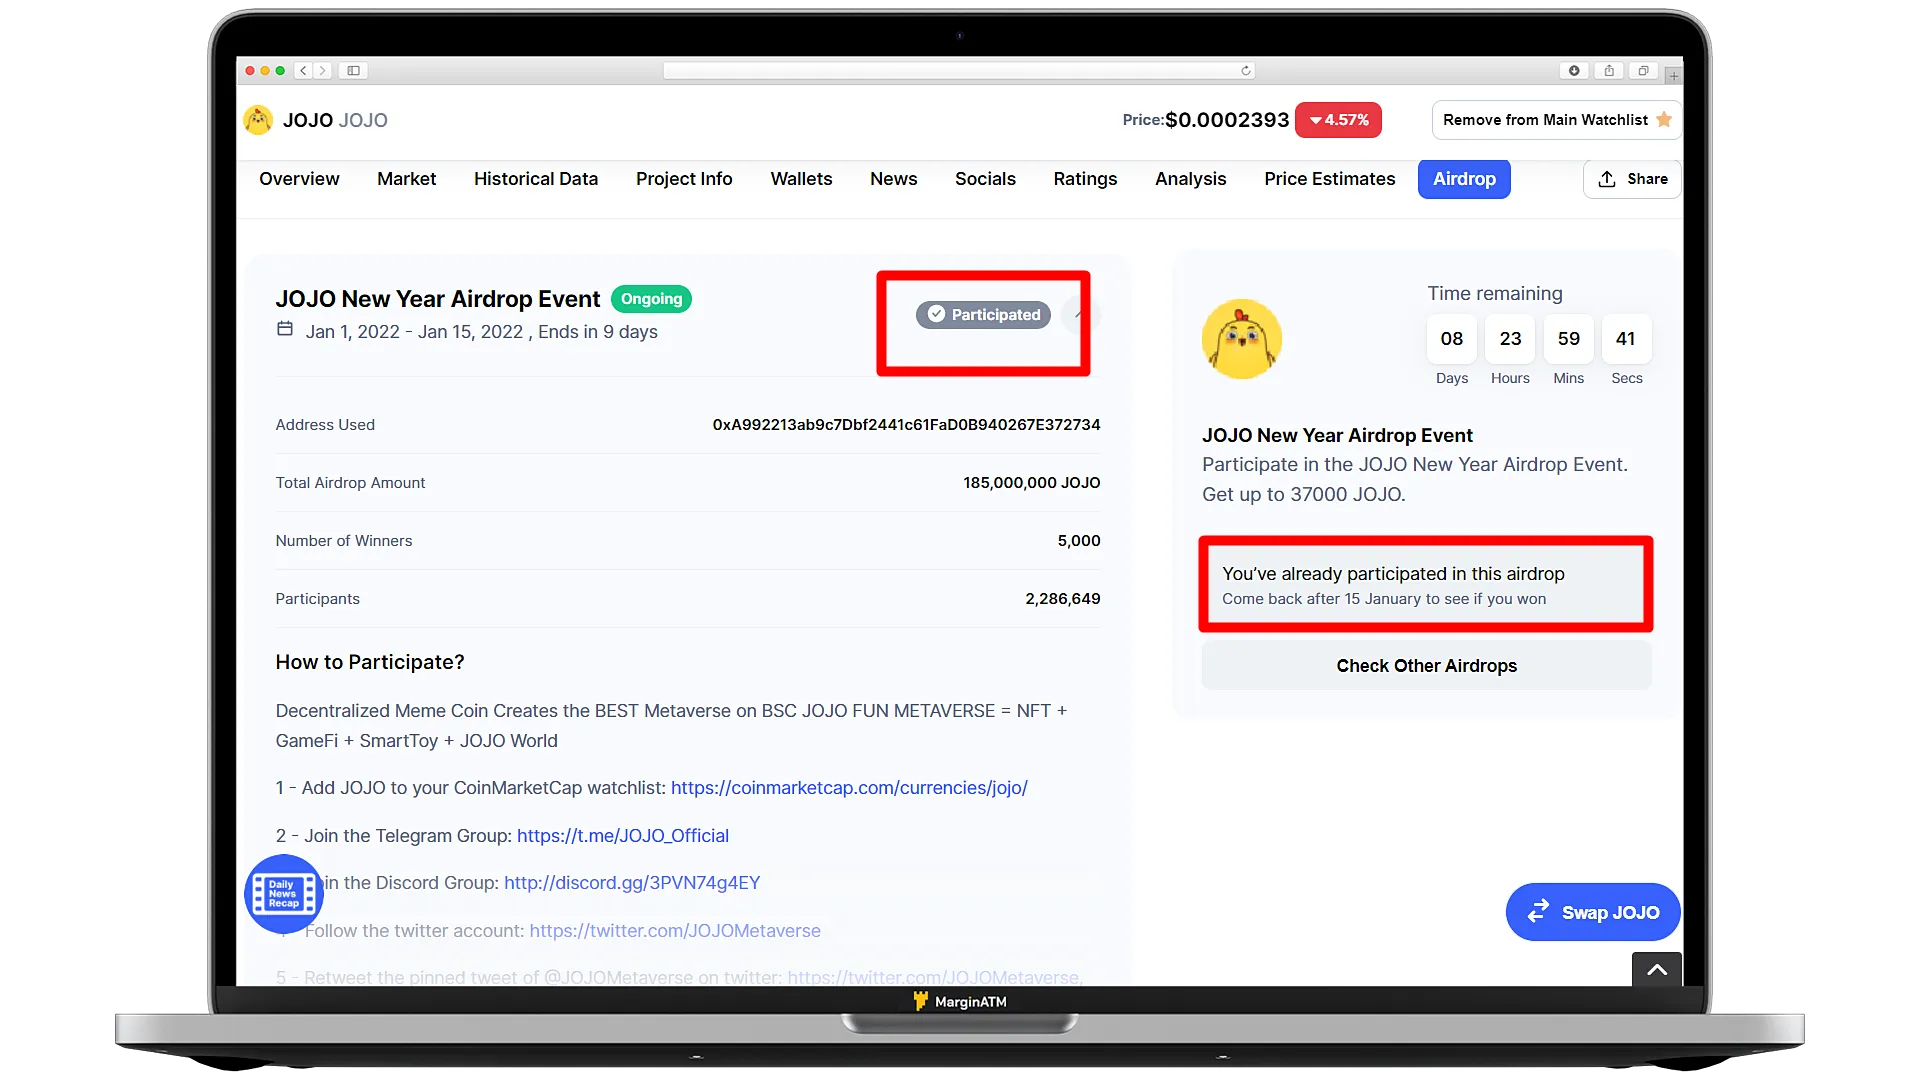
Task: Show browser tab overview icon
Action: tap(1643, 71)
